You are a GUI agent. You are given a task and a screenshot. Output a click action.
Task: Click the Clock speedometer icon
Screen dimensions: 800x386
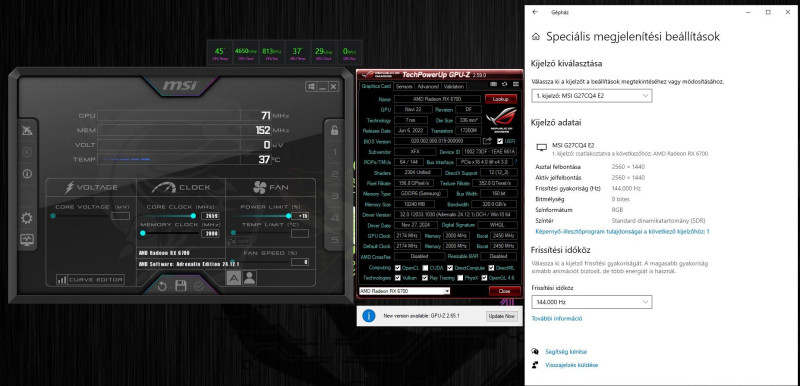[x=164, y=187]
